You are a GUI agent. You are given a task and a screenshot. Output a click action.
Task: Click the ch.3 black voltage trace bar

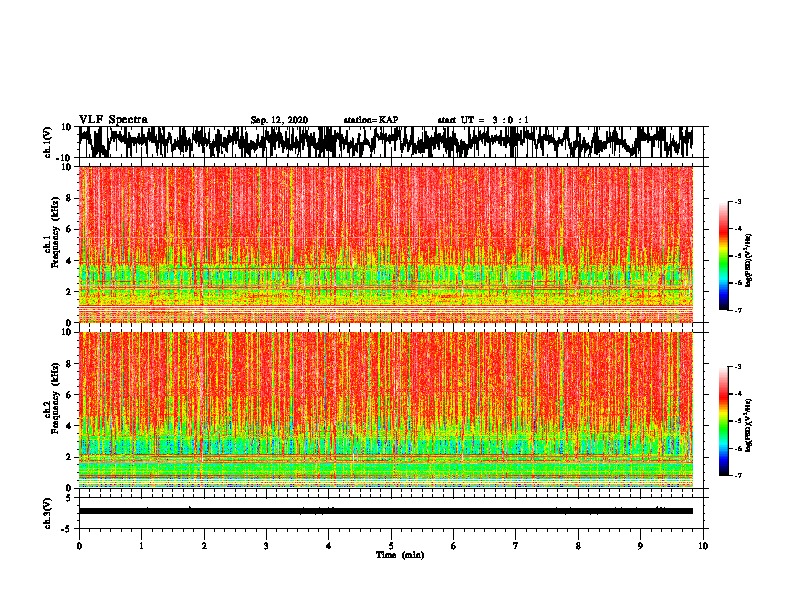pos(386,511)
